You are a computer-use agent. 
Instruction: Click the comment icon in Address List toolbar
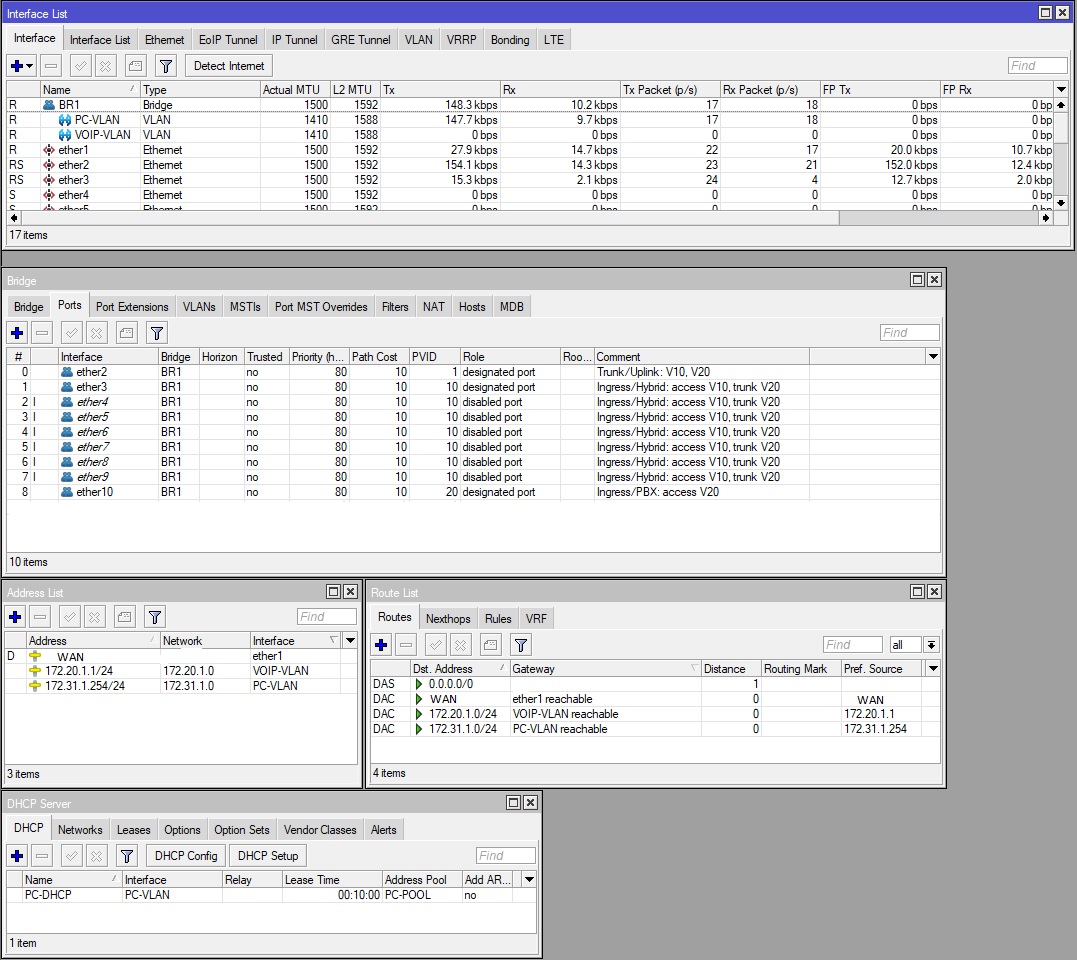[x=124, y=617]
